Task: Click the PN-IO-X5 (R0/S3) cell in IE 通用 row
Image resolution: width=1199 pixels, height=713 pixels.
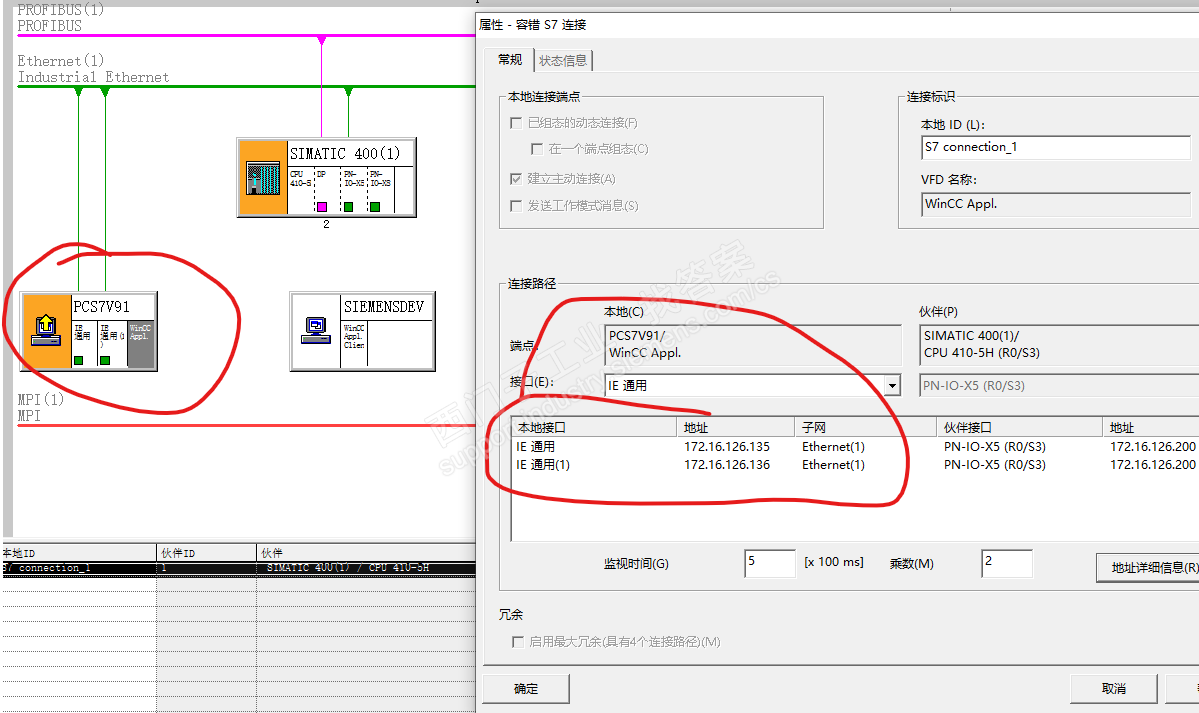Action: [x=994, y=447]
